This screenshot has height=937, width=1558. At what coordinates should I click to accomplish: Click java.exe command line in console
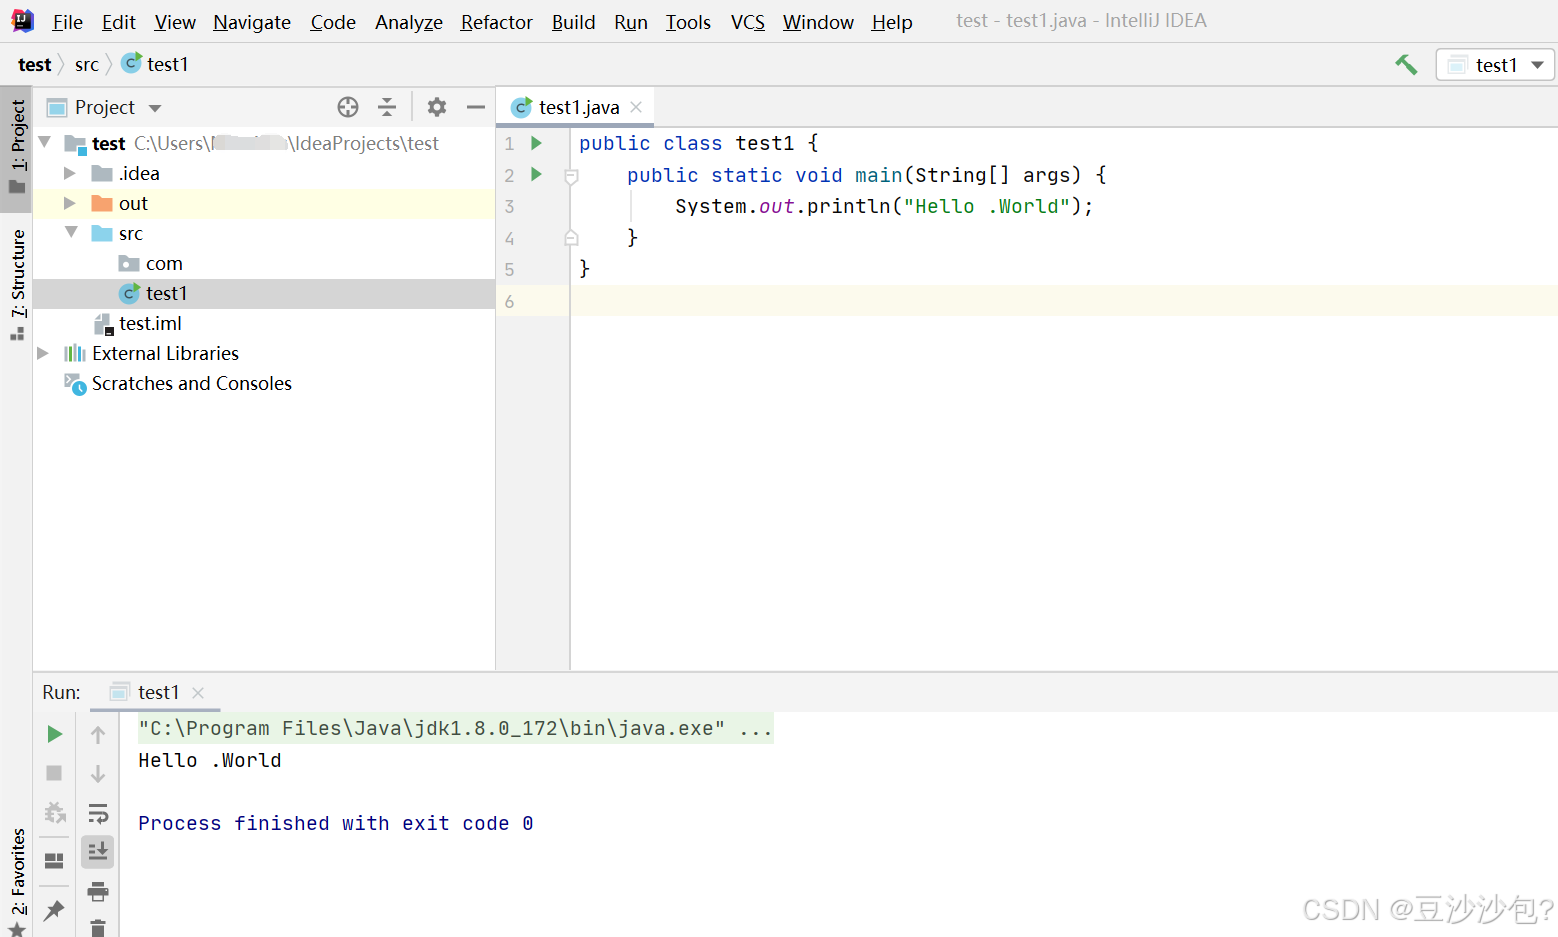point(455,728)
